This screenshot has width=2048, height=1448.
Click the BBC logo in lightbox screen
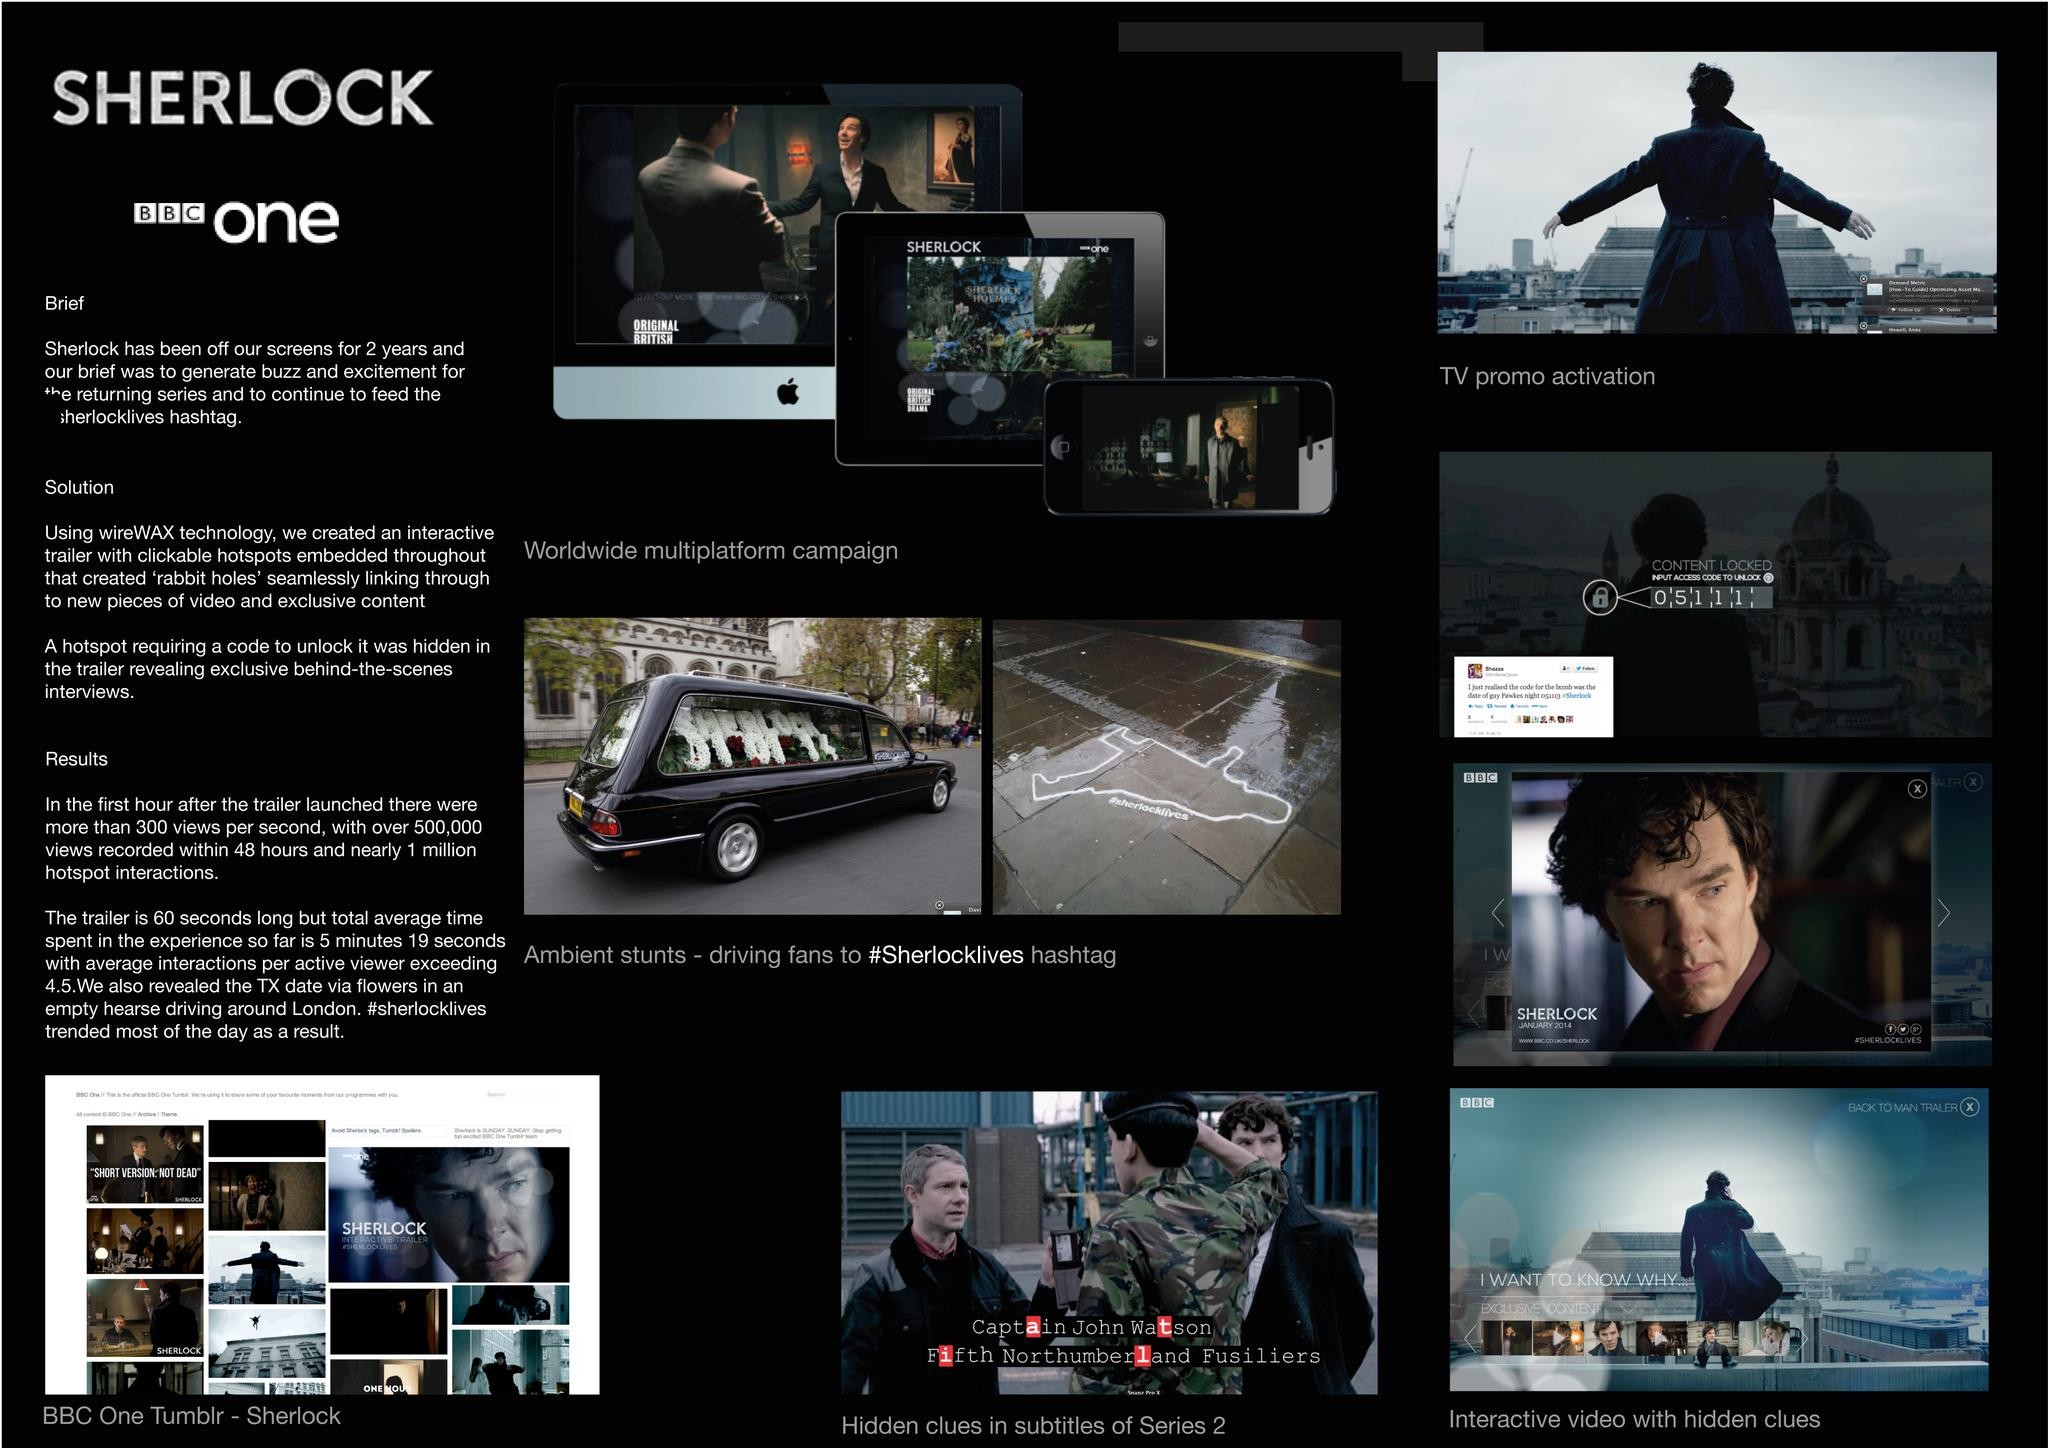1480,777
